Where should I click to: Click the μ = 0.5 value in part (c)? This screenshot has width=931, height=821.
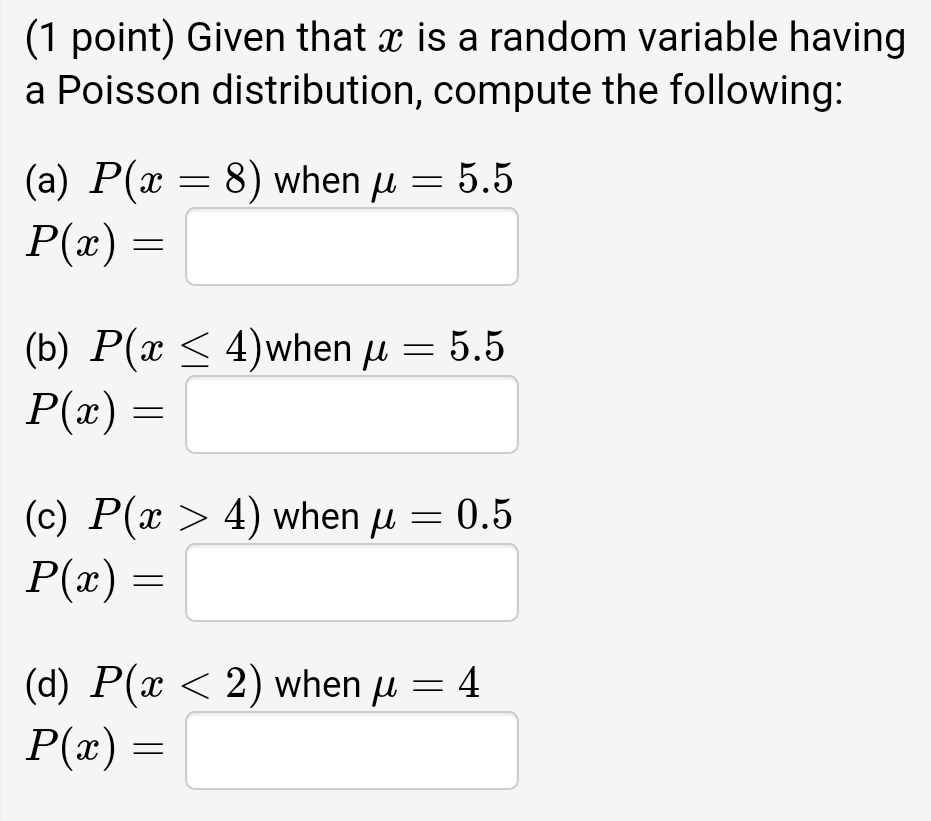[x=442, y=516]
